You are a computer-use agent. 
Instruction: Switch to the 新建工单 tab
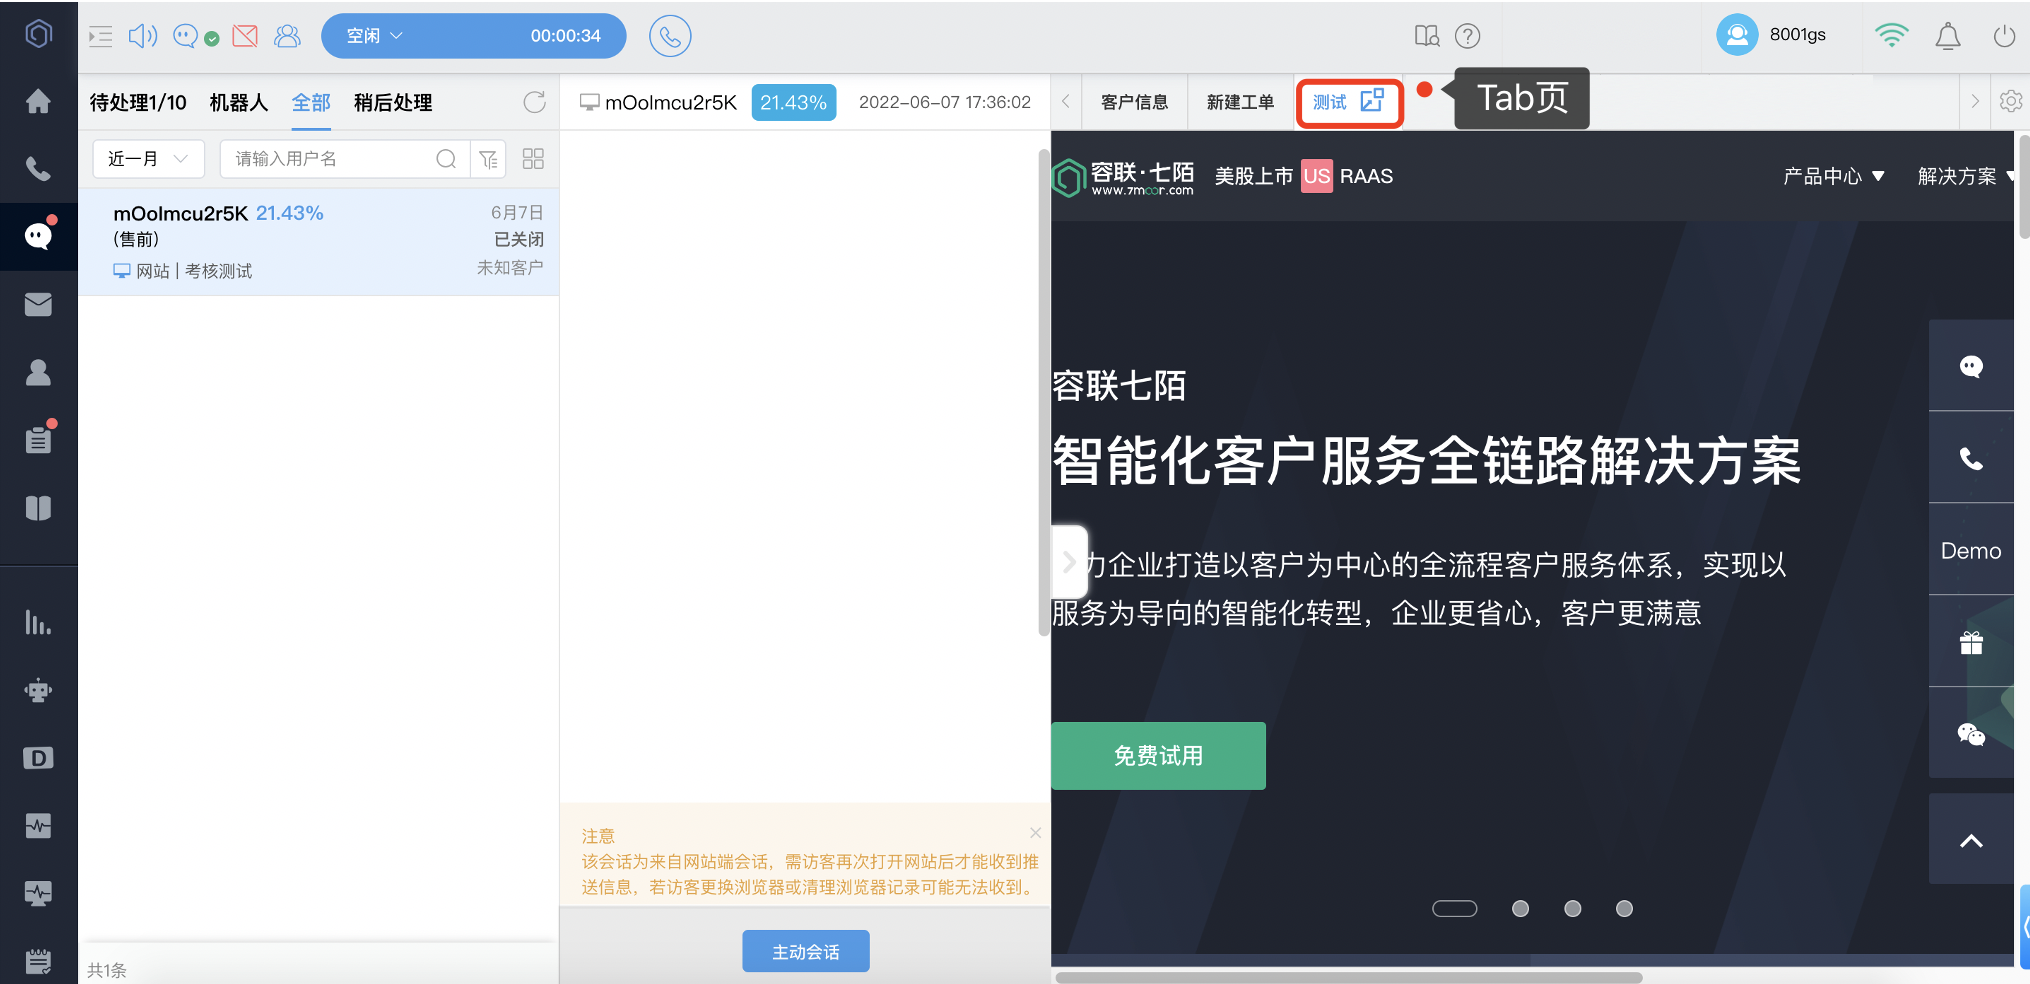coord(1240,102)
